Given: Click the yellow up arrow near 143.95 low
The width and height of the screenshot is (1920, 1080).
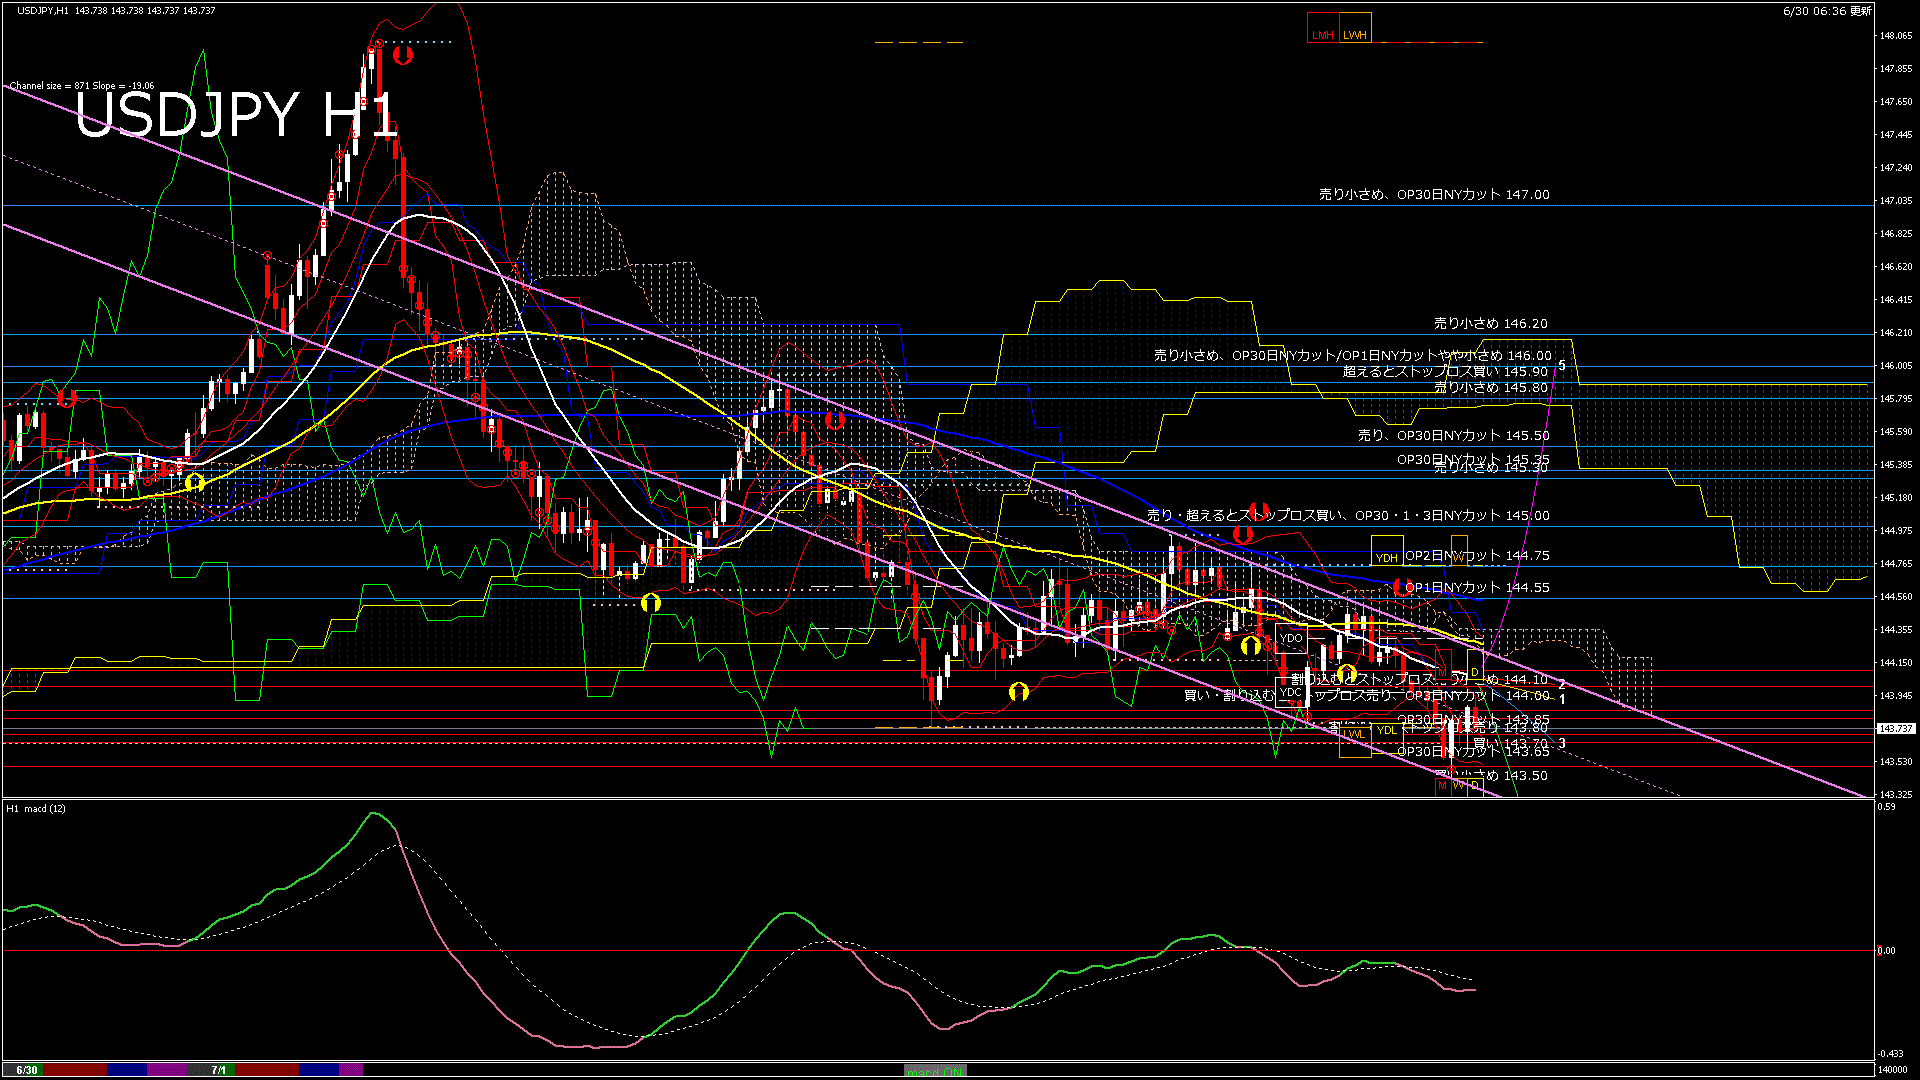Looking at the screenshot, I should [x=1019, y=691].
